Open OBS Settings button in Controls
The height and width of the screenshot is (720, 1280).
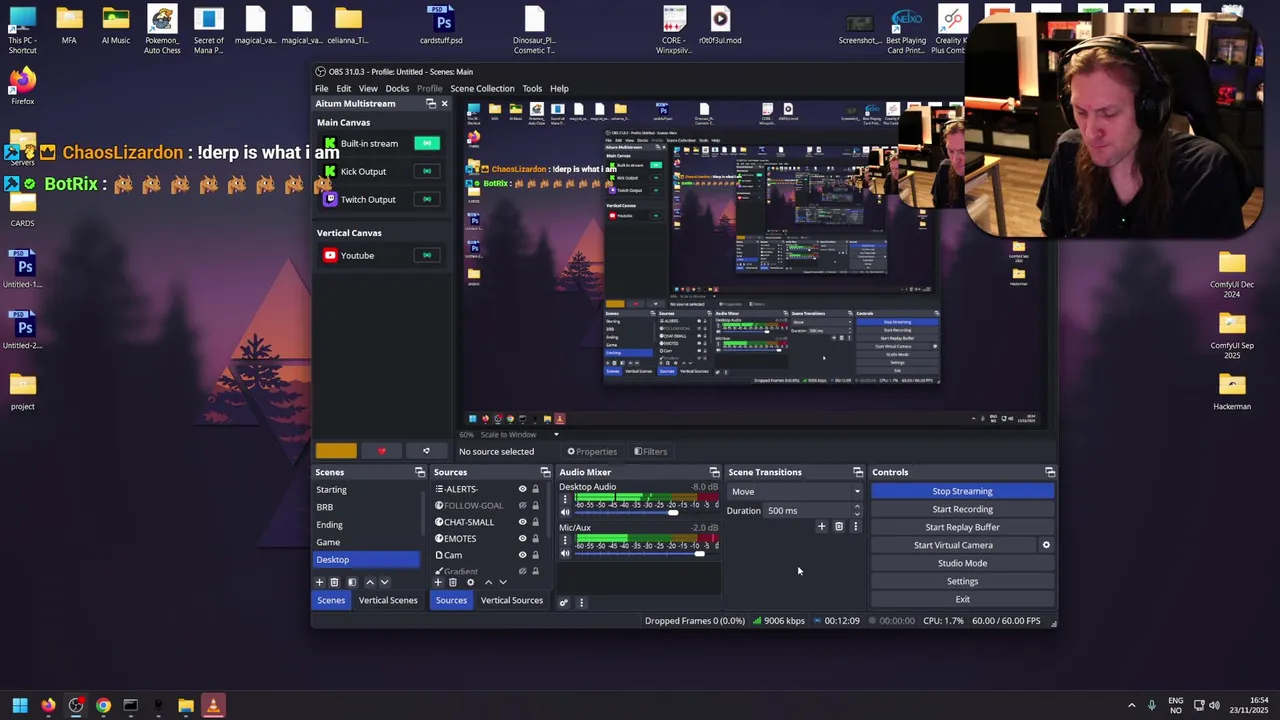[962, 581]
